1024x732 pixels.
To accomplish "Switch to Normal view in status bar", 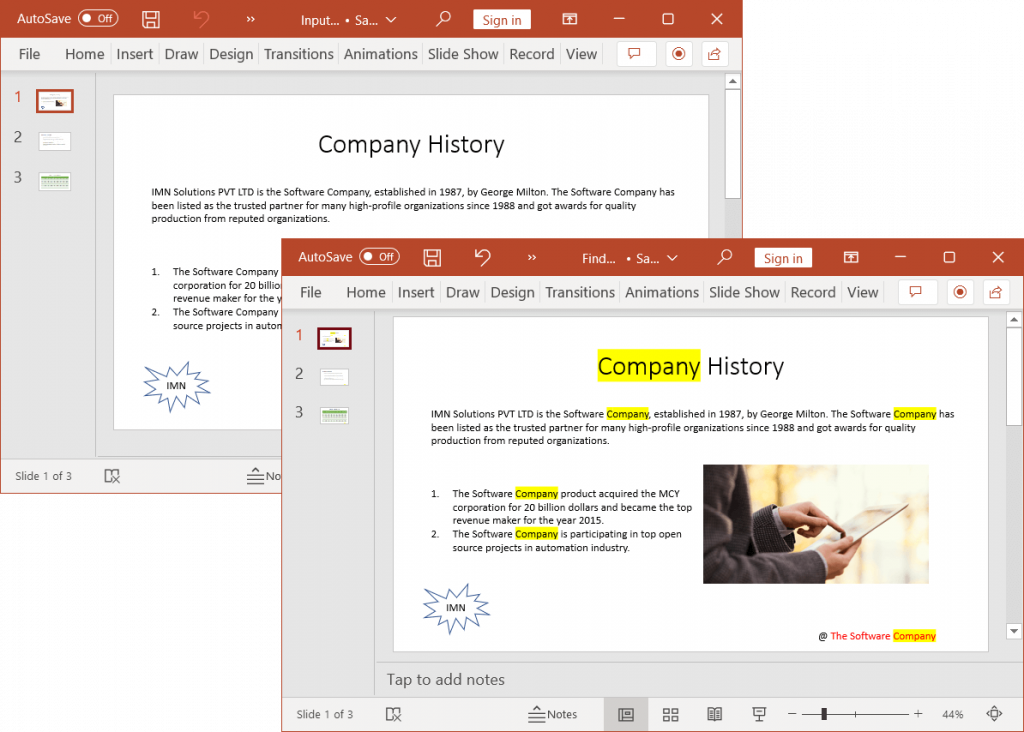I will pyautogui.click(x=626, y=714).
